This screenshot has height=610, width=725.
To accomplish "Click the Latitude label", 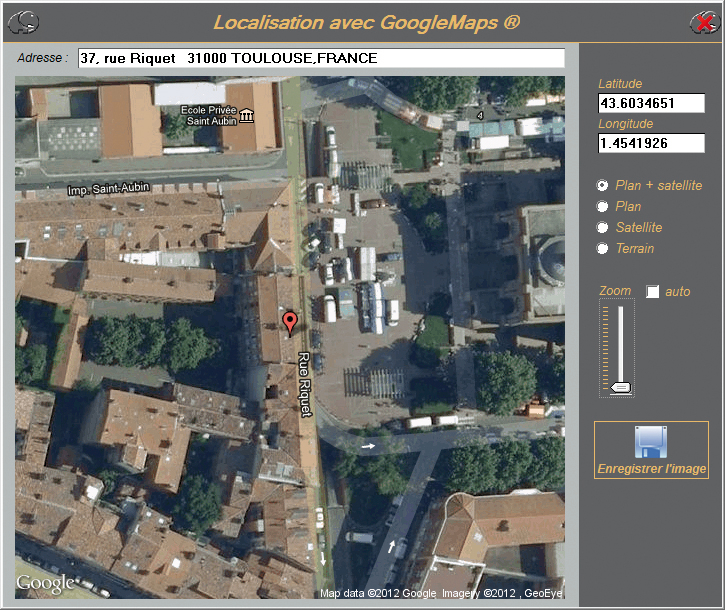I will click(x=620, y=84).
